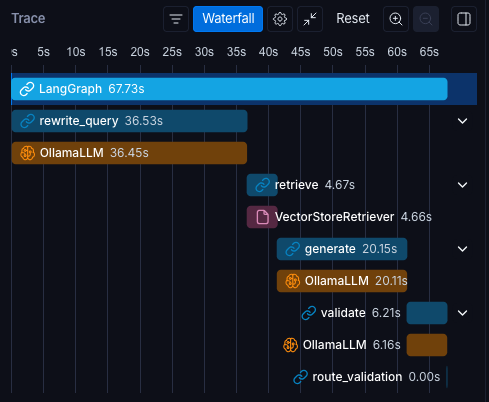The image size is (489, 402).
Task: Collapse the rewrite_query row chevron
Action: 462,121
